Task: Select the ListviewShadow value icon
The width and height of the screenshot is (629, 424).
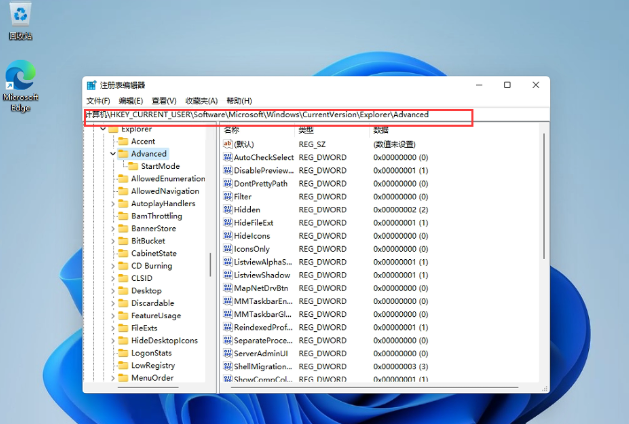Action: 228,275
